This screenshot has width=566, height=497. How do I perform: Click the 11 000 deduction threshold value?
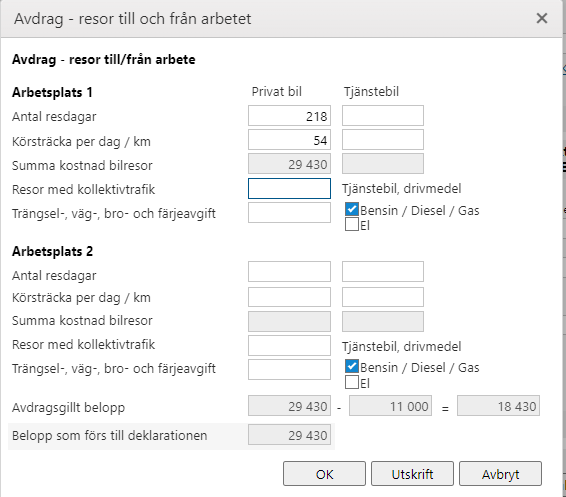390,406
